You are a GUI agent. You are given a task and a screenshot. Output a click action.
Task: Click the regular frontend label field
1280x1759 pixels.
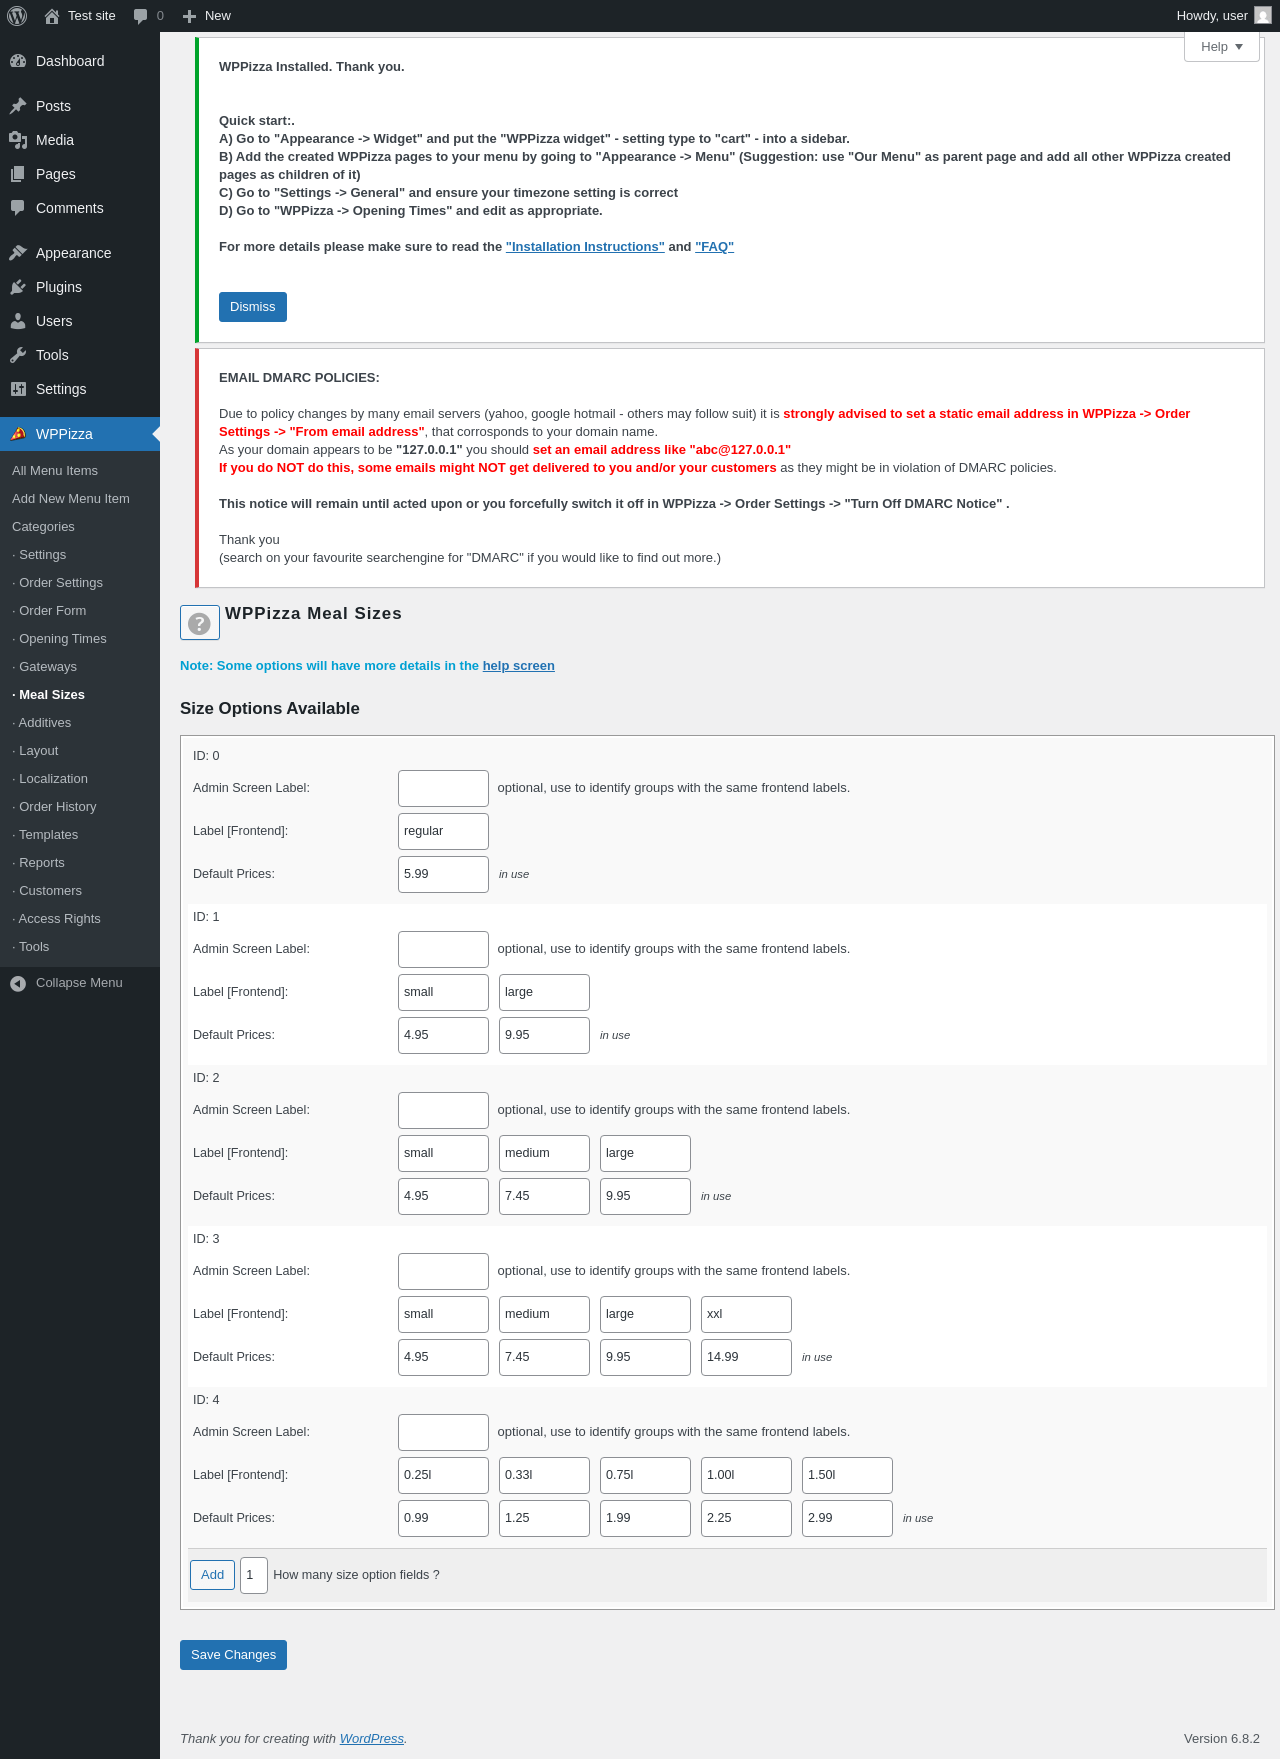tap(443, 831)
